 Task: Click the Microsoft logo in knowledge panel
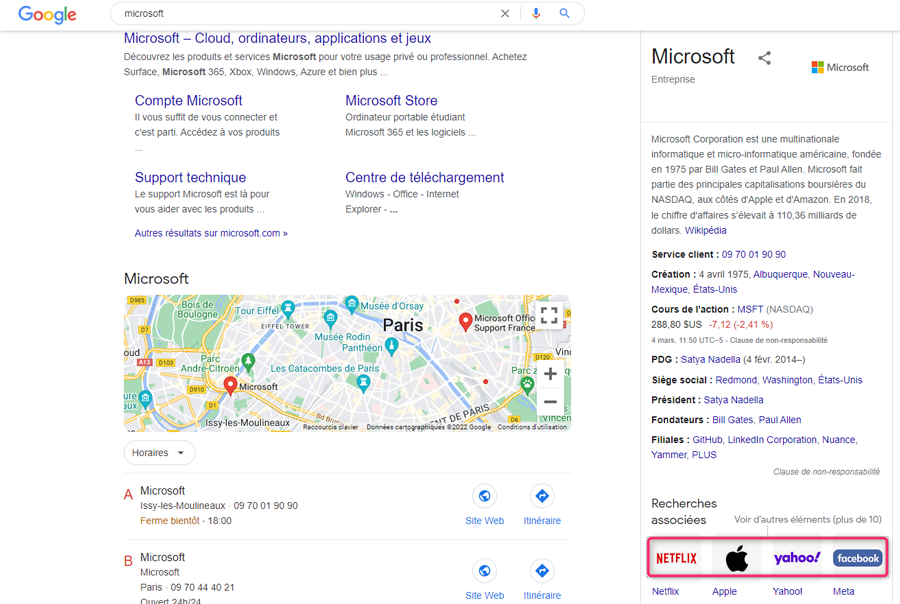tap(840, 67)
